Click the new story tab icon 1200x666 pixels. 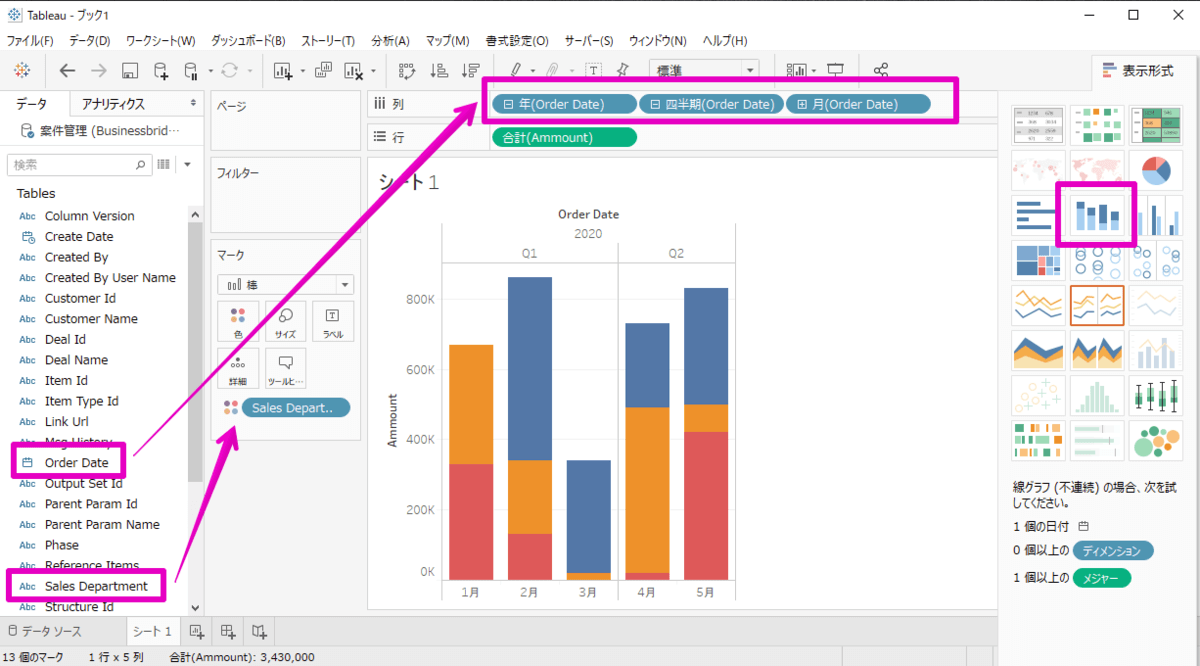[x=260, y=631]
